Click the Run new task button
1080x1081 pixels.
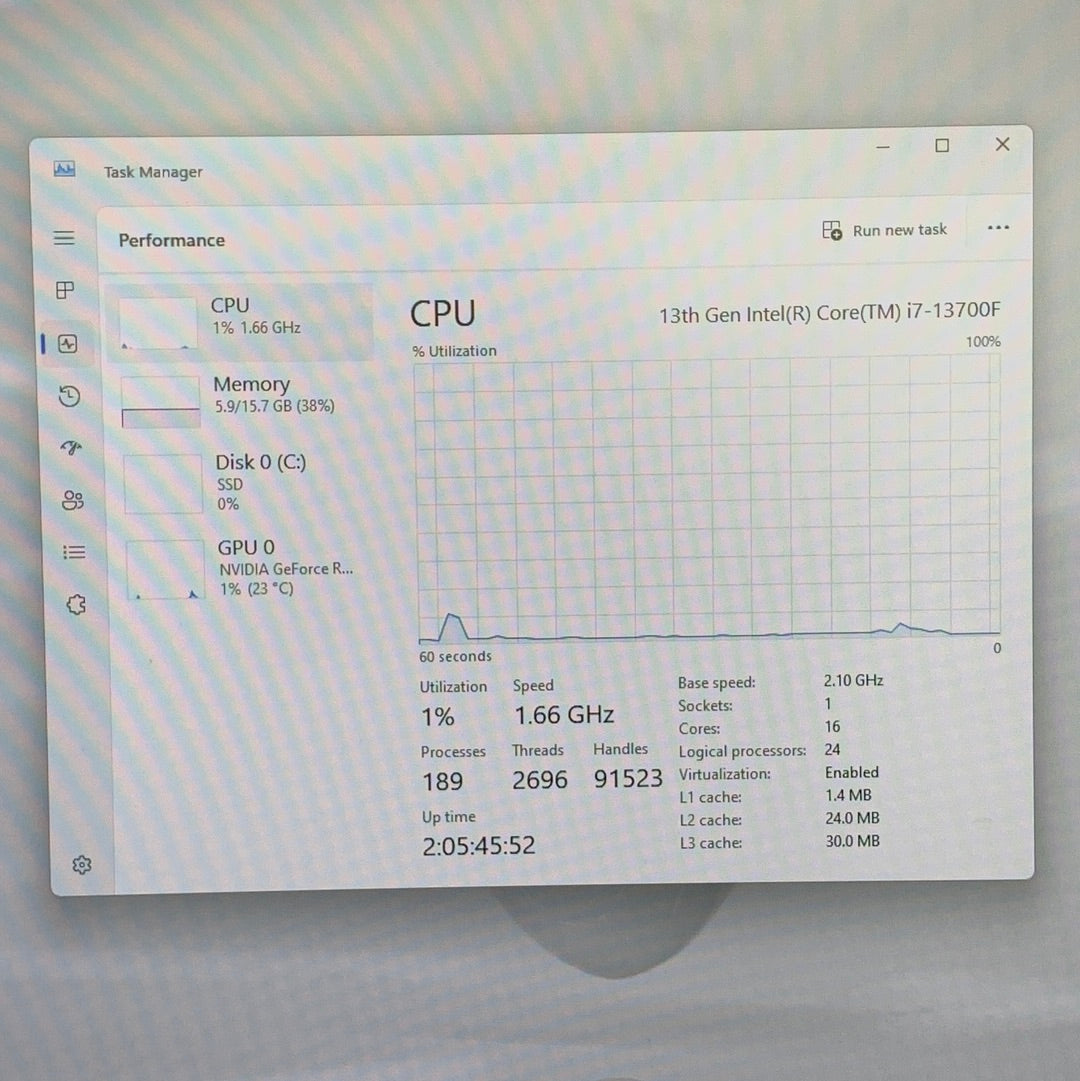[885, 230]
